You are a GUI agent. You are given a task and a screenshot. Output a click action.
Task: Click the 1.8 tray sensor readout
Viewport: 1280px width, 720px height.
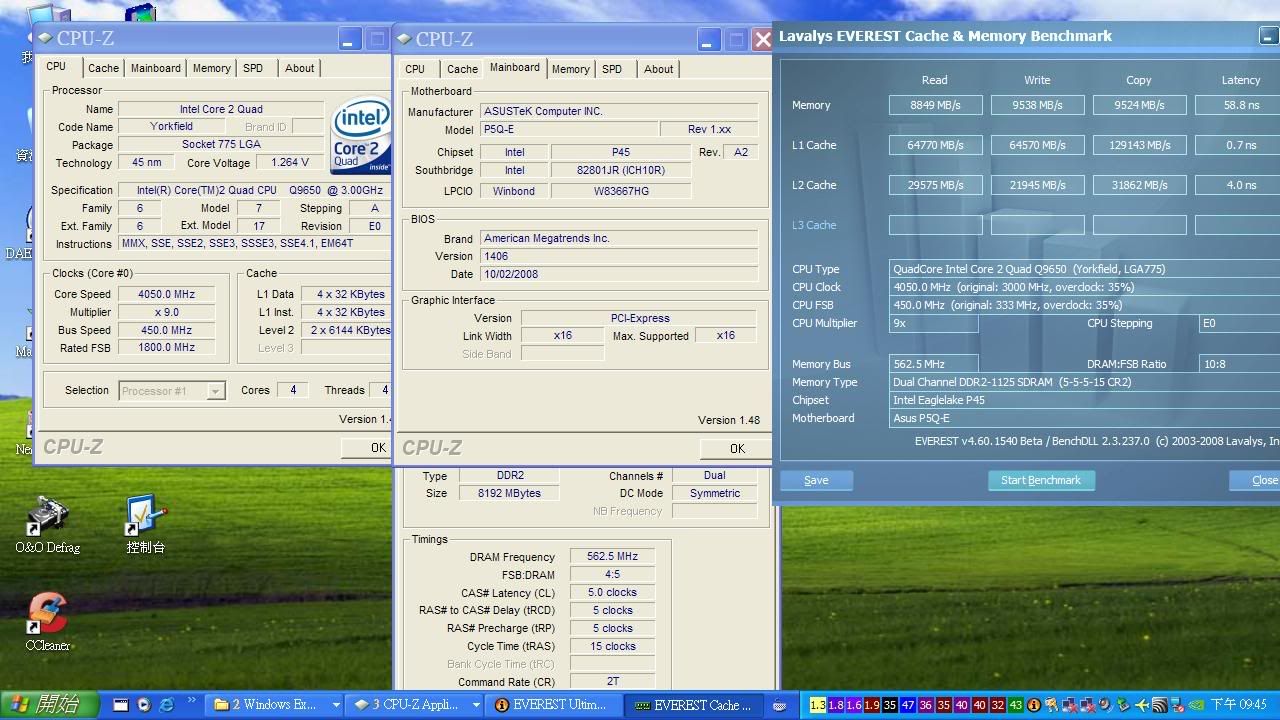point(836,705)
